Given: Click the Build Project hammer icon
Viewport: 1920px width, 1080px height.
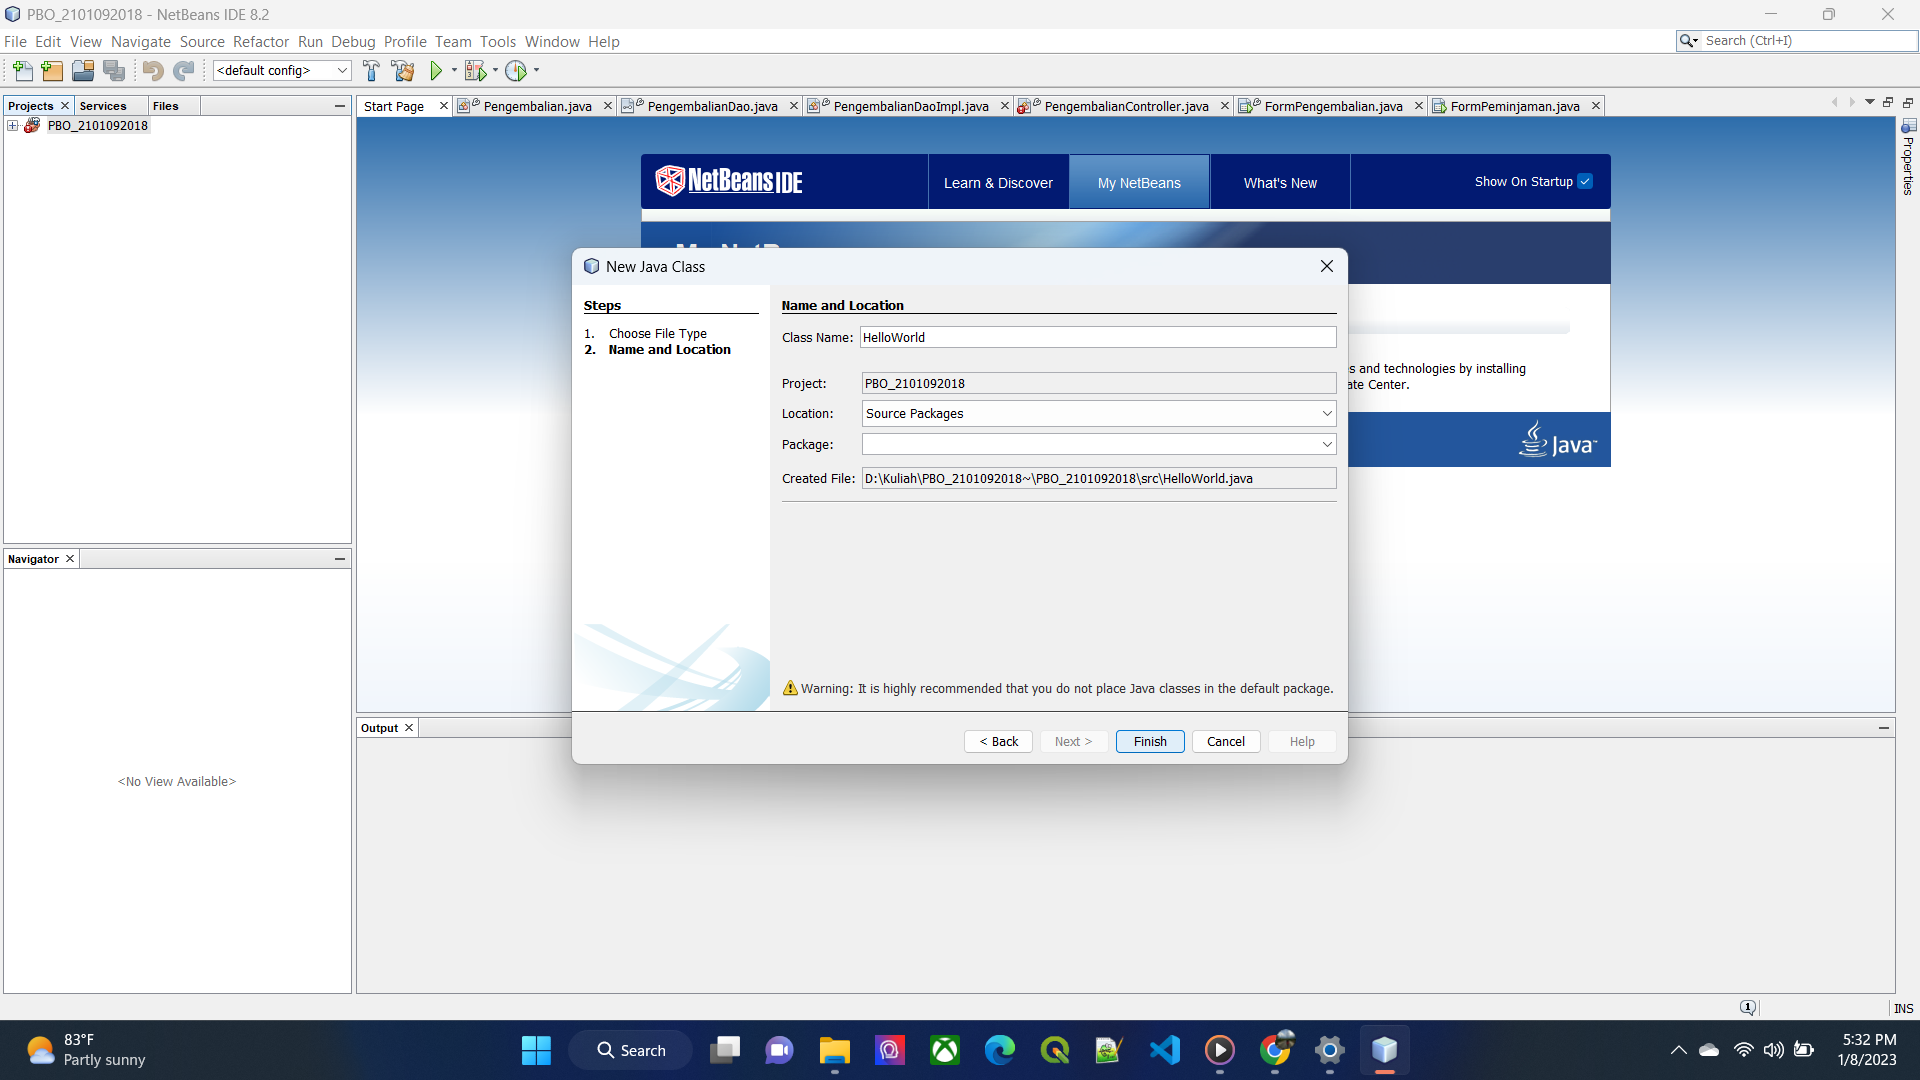Looking at the screenshot, I should tap(371, 70).
